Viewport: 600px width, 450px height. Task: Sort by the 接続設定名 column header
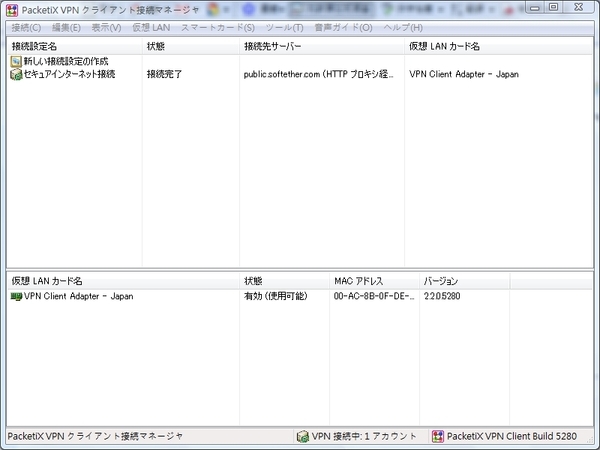pyautogui.click(x=75, y=46)
